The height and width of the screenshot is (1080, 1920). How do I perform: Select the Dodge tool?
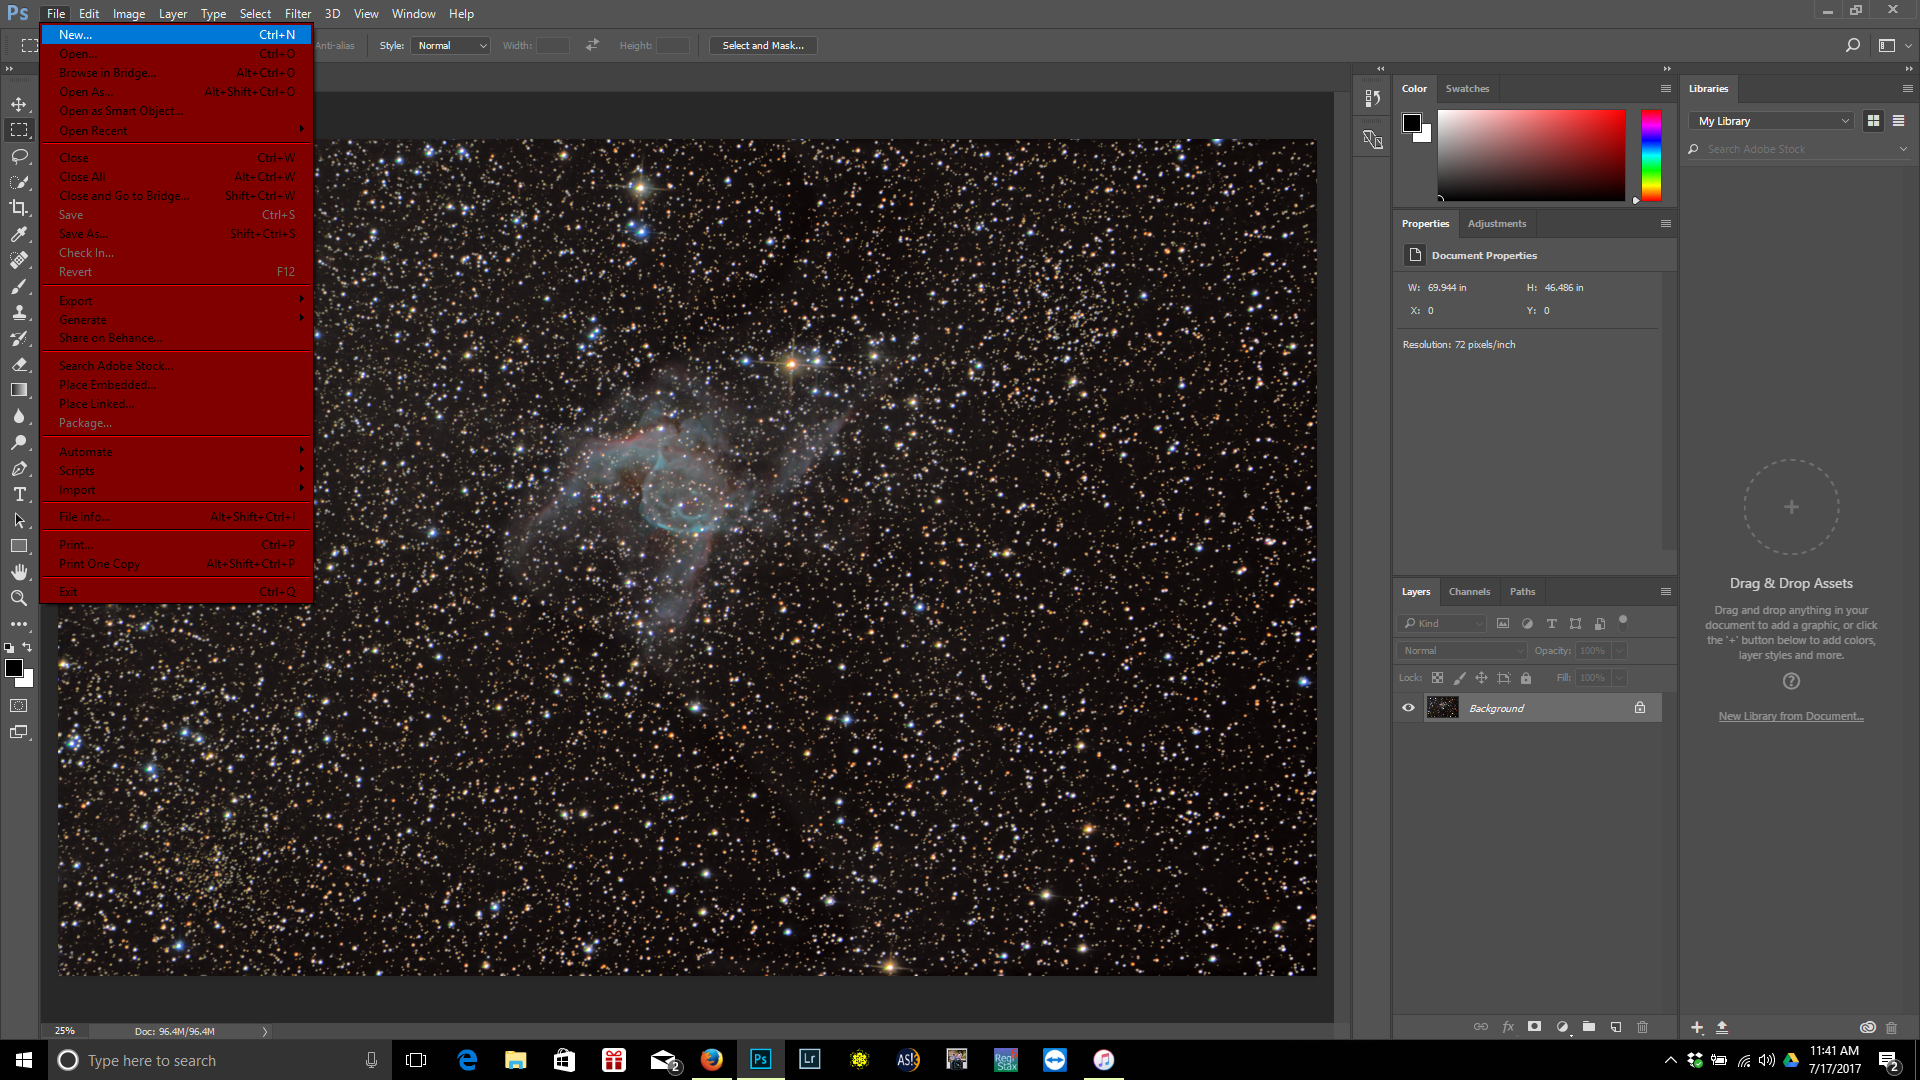19,442
